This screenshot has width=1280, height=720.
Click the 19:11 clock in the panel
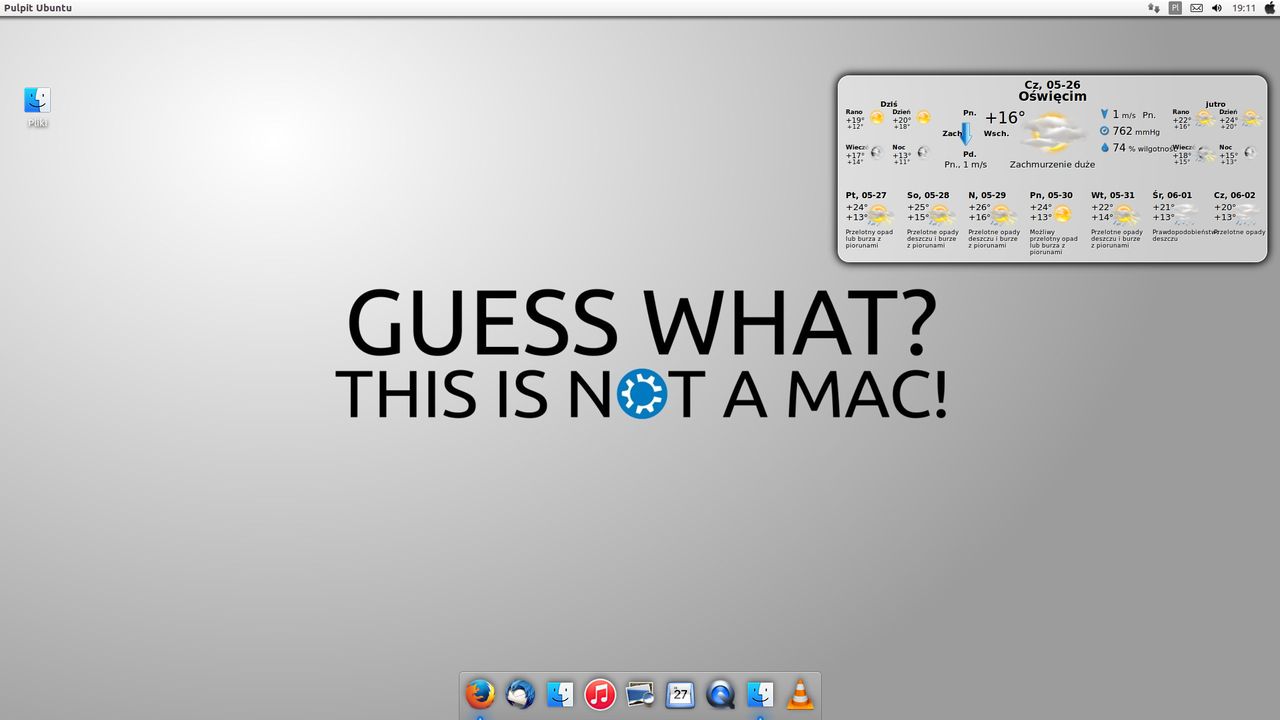(1244, 8)
